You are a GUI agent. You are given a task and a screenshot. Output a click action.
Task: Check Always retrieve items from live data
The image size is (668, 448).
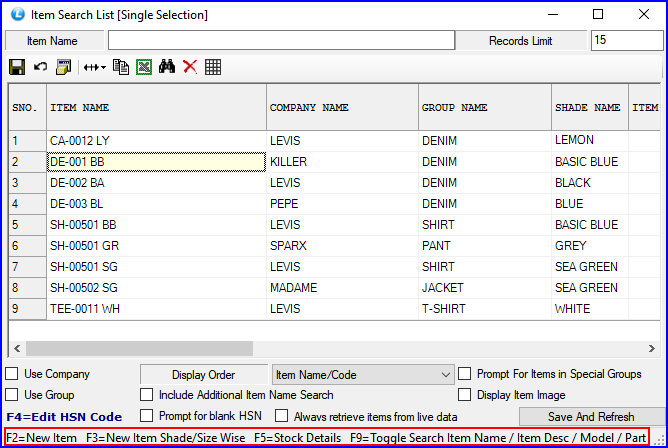tap(281, 416)
